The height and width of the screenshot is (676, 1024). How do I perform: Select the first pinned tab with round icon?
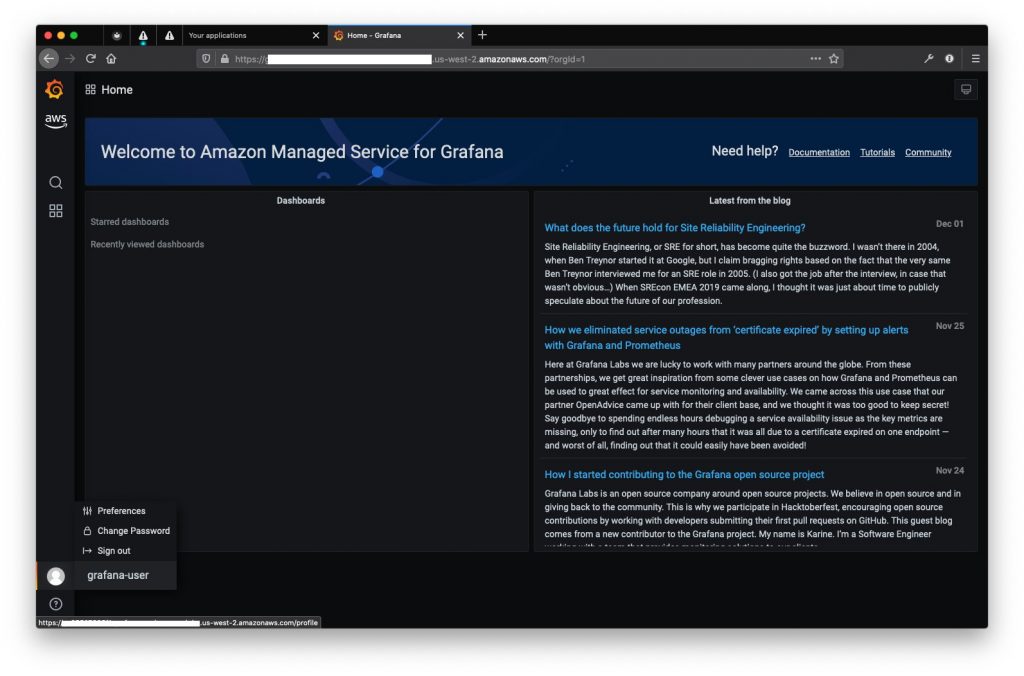(116, 35)
